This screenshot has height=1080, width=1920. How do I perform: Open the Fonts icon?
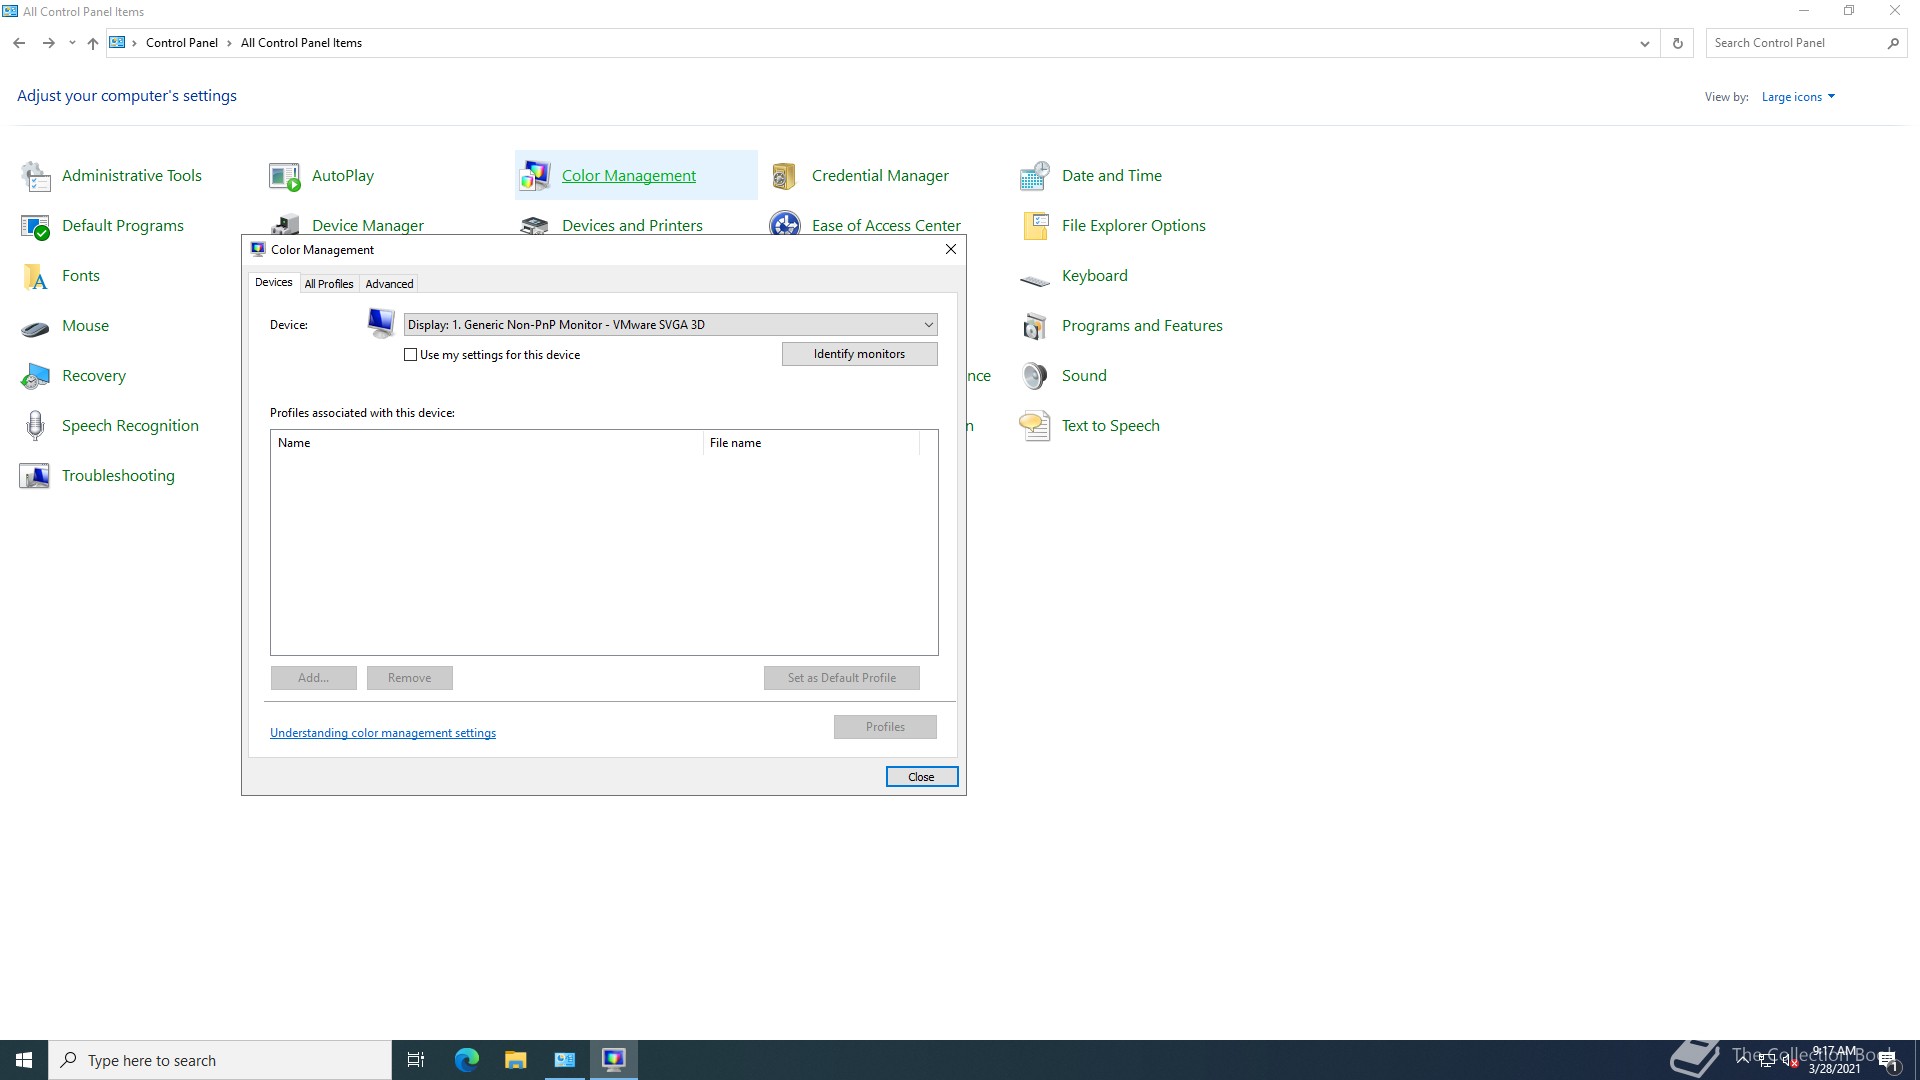pos(36,276)
